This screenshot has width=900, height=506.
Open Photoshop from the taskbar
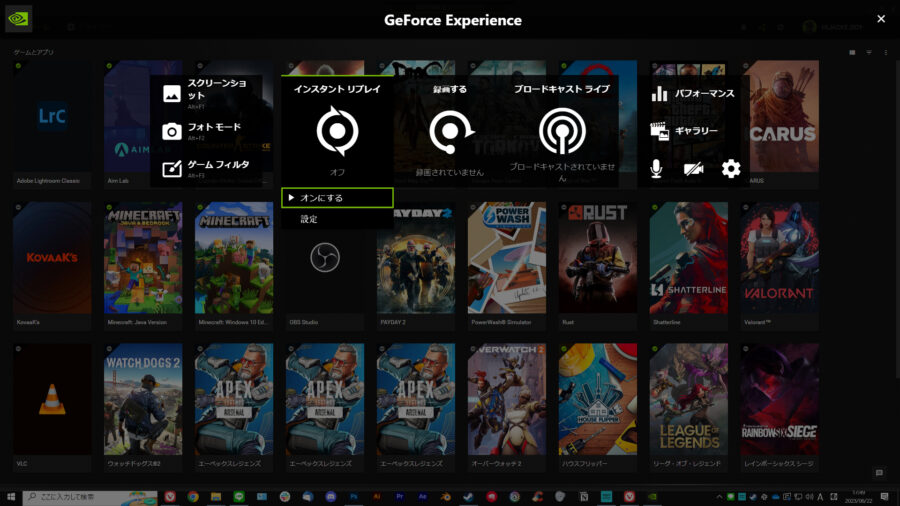(354, 497)
